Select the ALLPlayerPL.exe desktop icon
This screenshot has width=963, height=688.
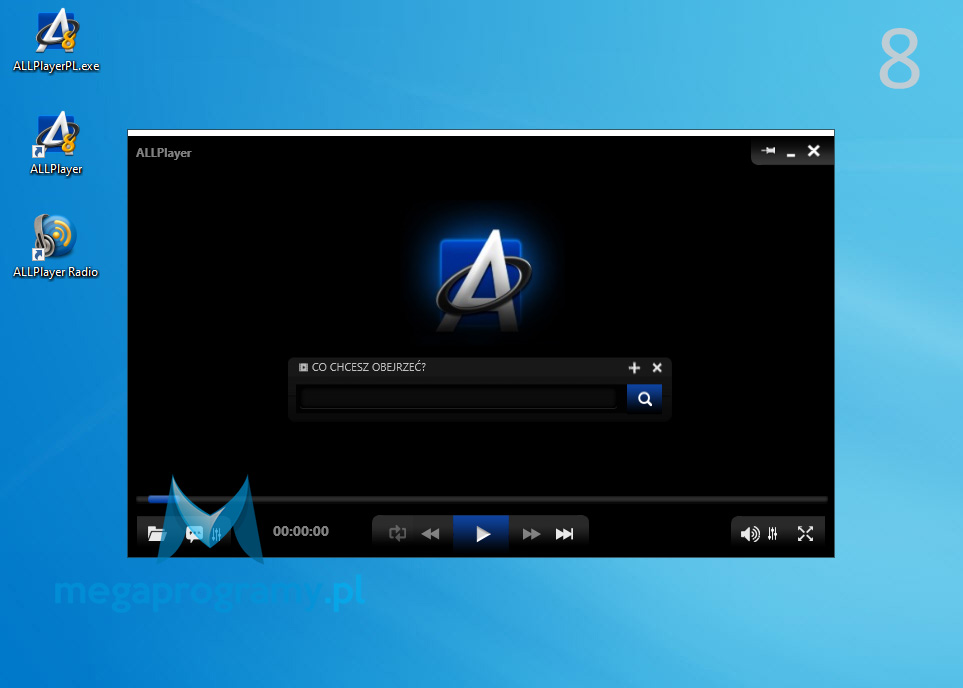click(57, 40)
